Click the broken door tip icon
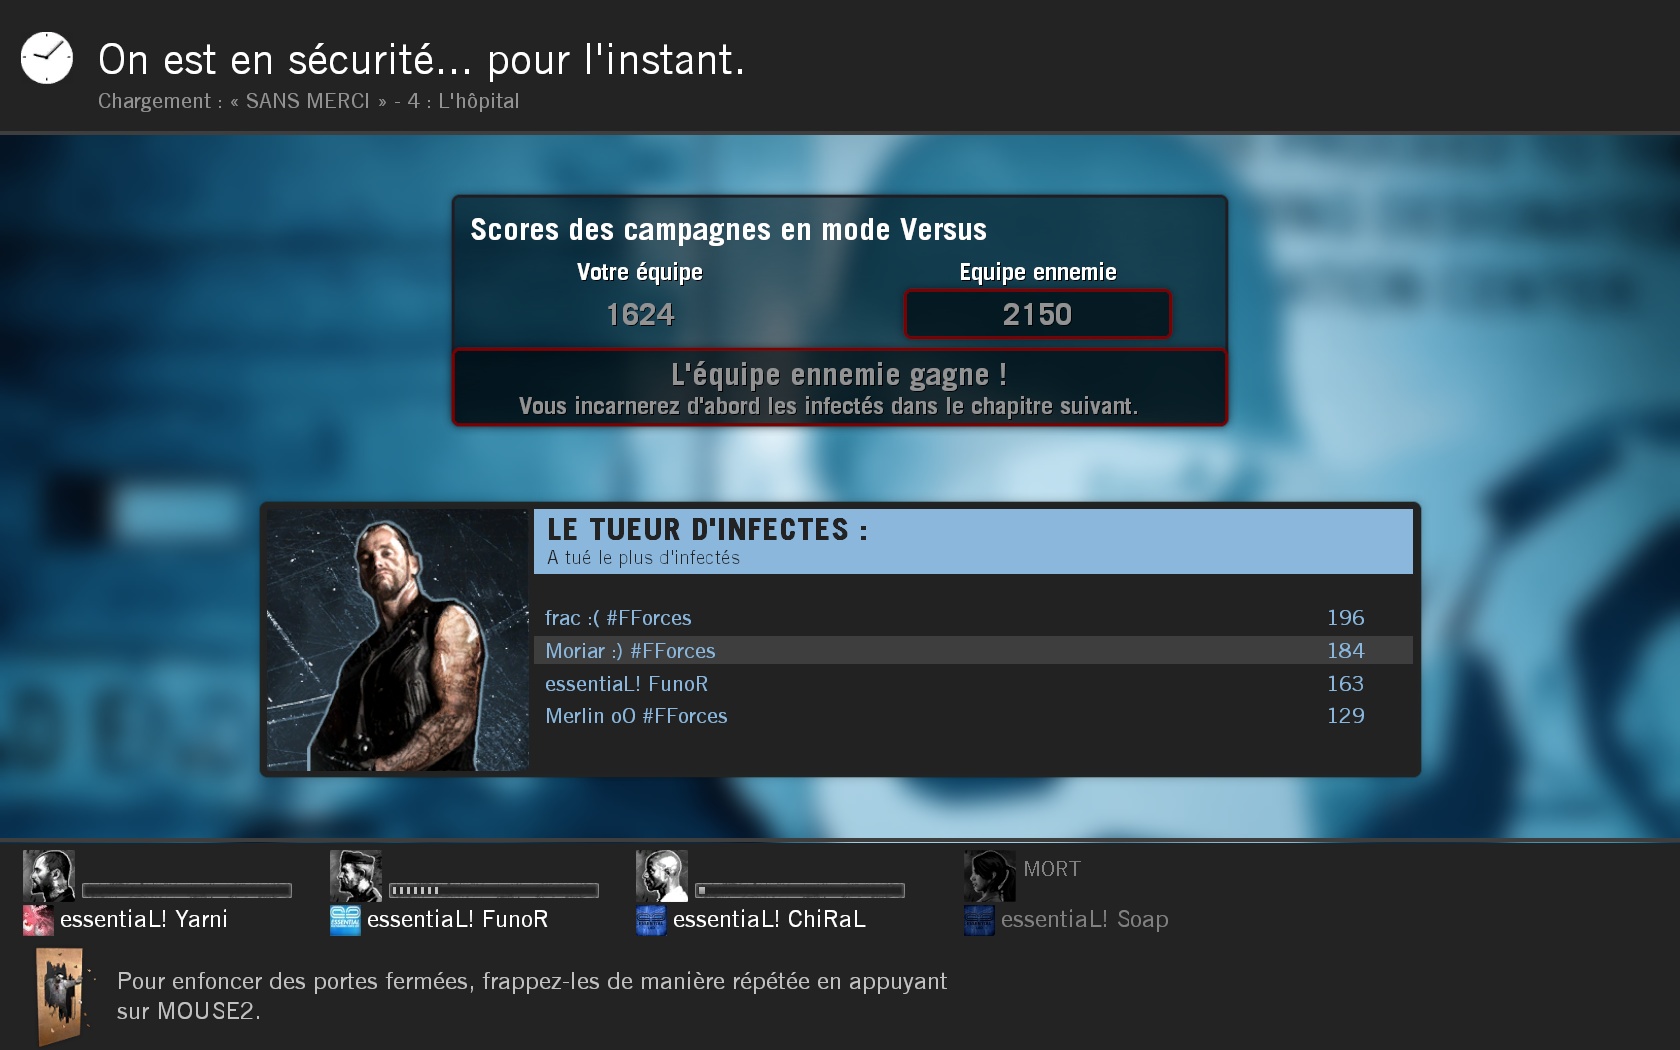This screenshot has height=1050, width=1680. [x=61, y=996]
